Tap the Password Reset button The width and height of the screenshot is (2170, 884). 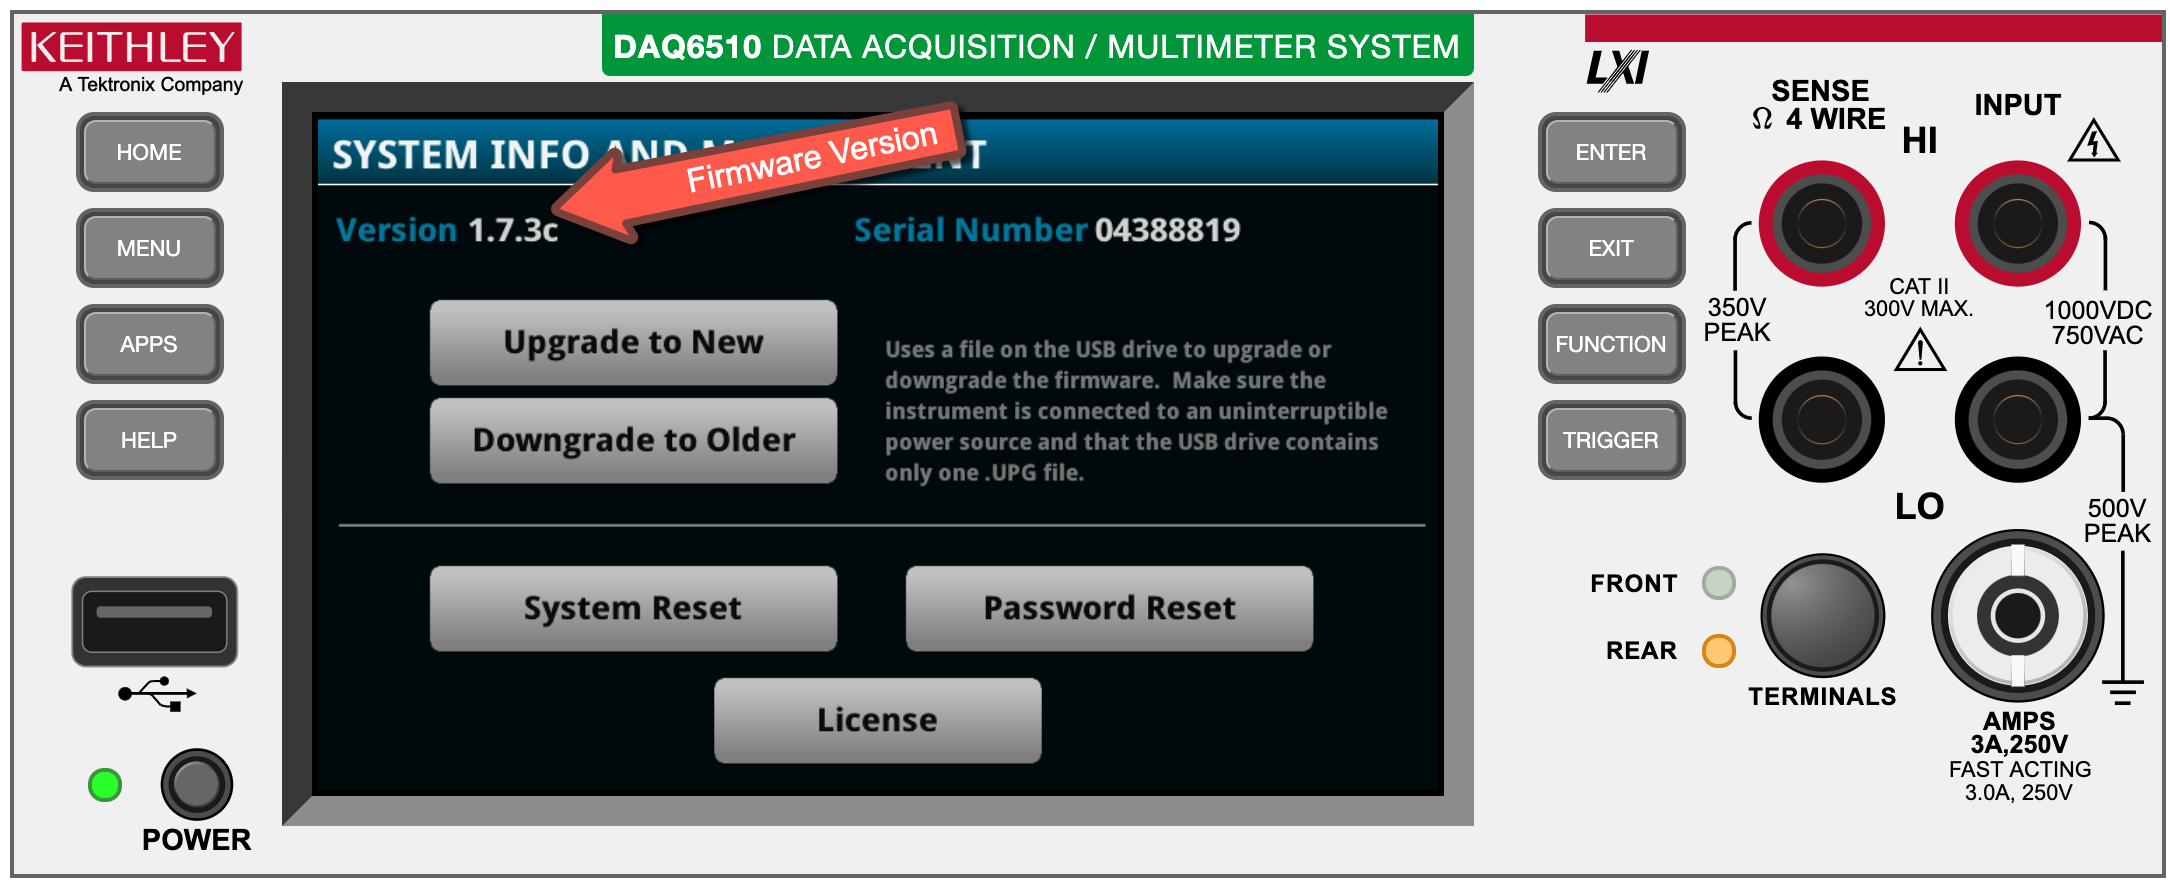pos(1109,608)
